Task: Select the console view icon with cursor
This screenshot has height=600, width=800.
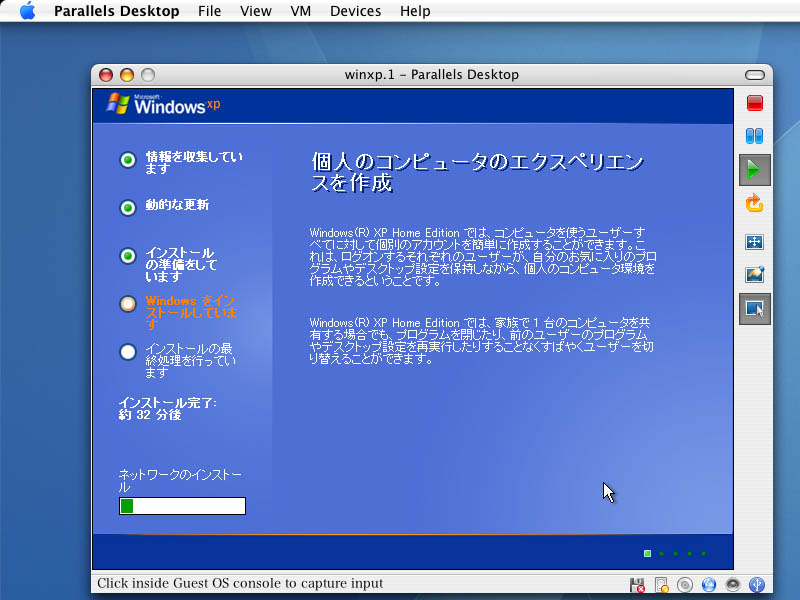Action: tap(755, 309)
